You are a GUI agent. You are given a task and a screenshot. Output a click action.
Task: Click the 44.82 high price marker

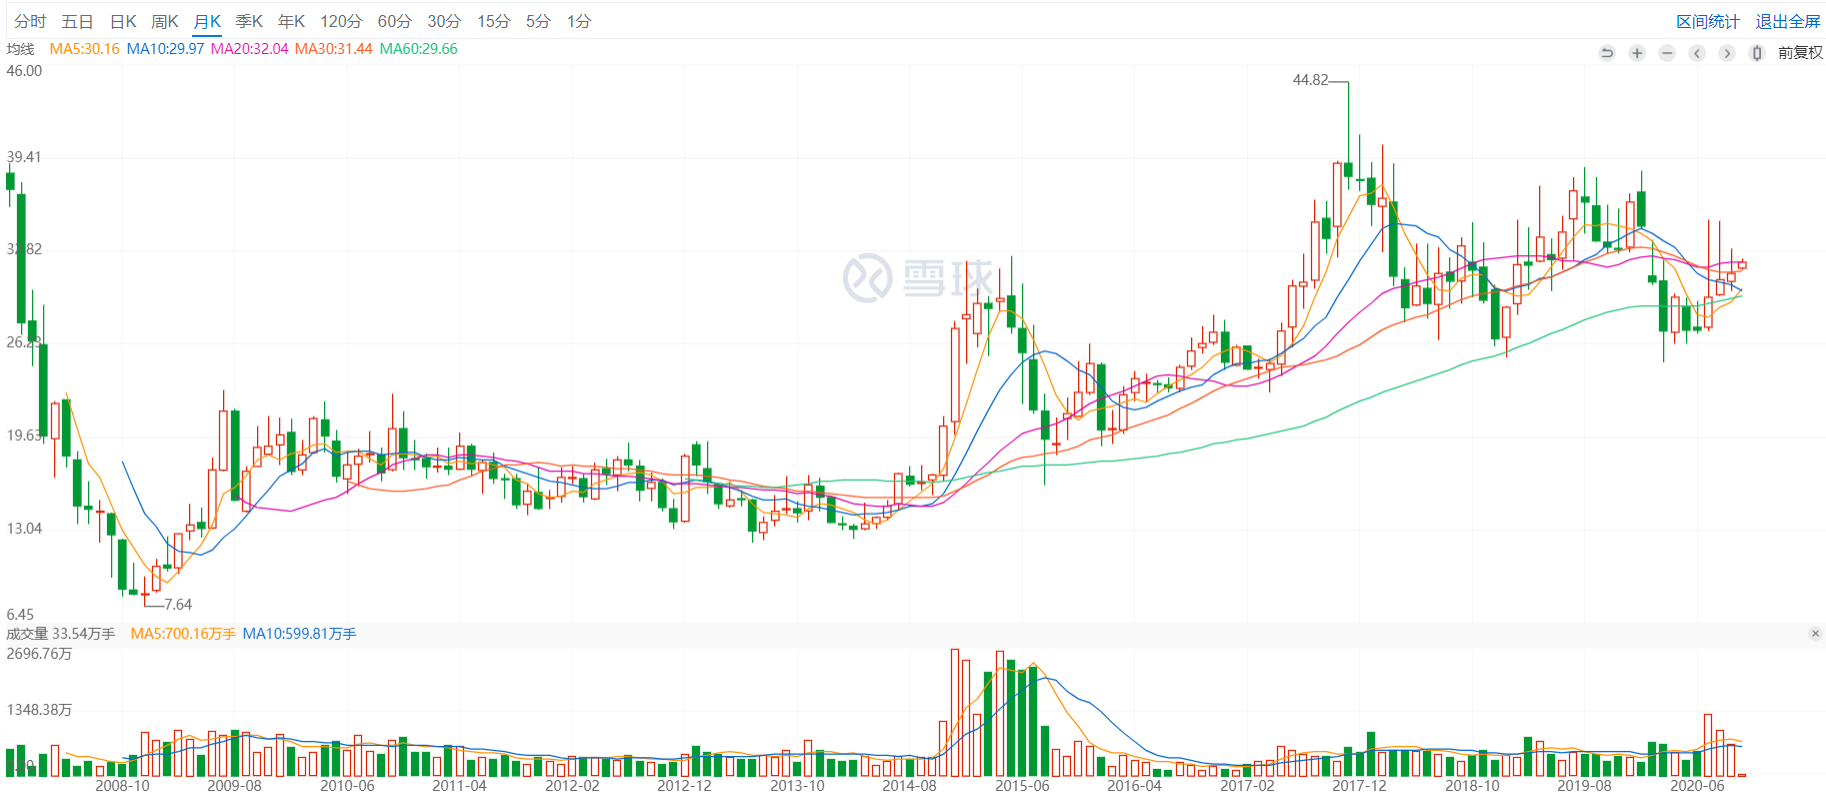click(x=1310, y=80)
